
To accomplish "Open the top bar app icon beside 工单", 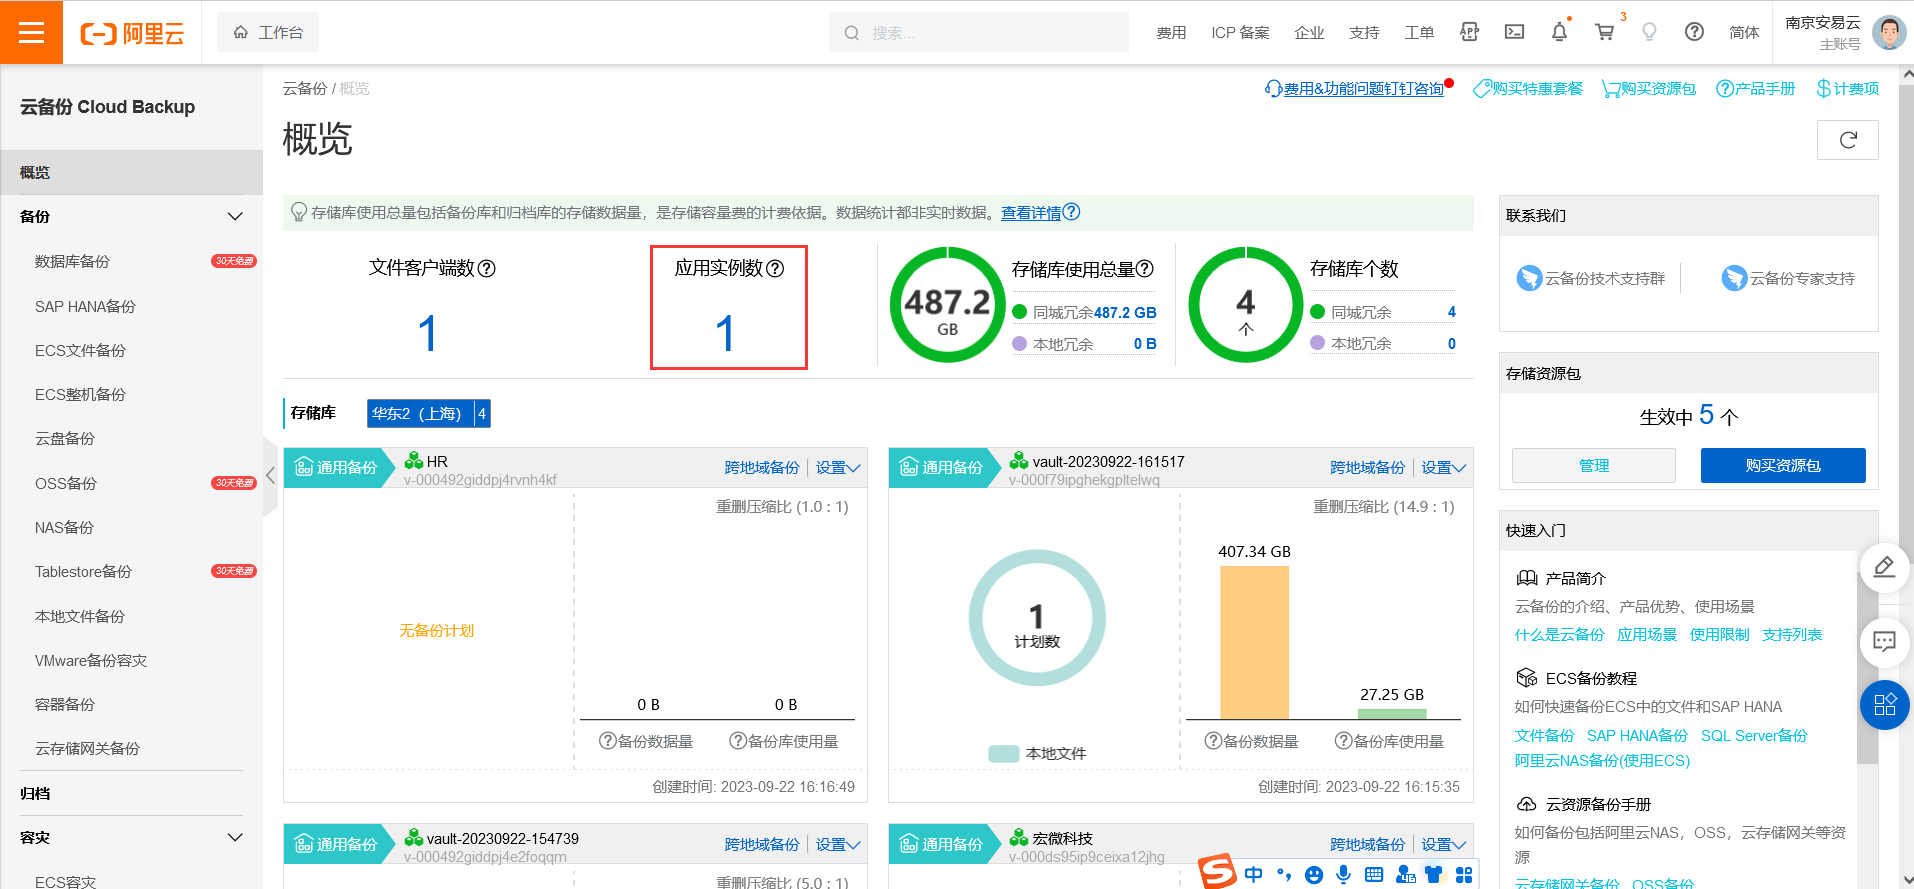I will pyautogui.click(x=1469, y=32).
